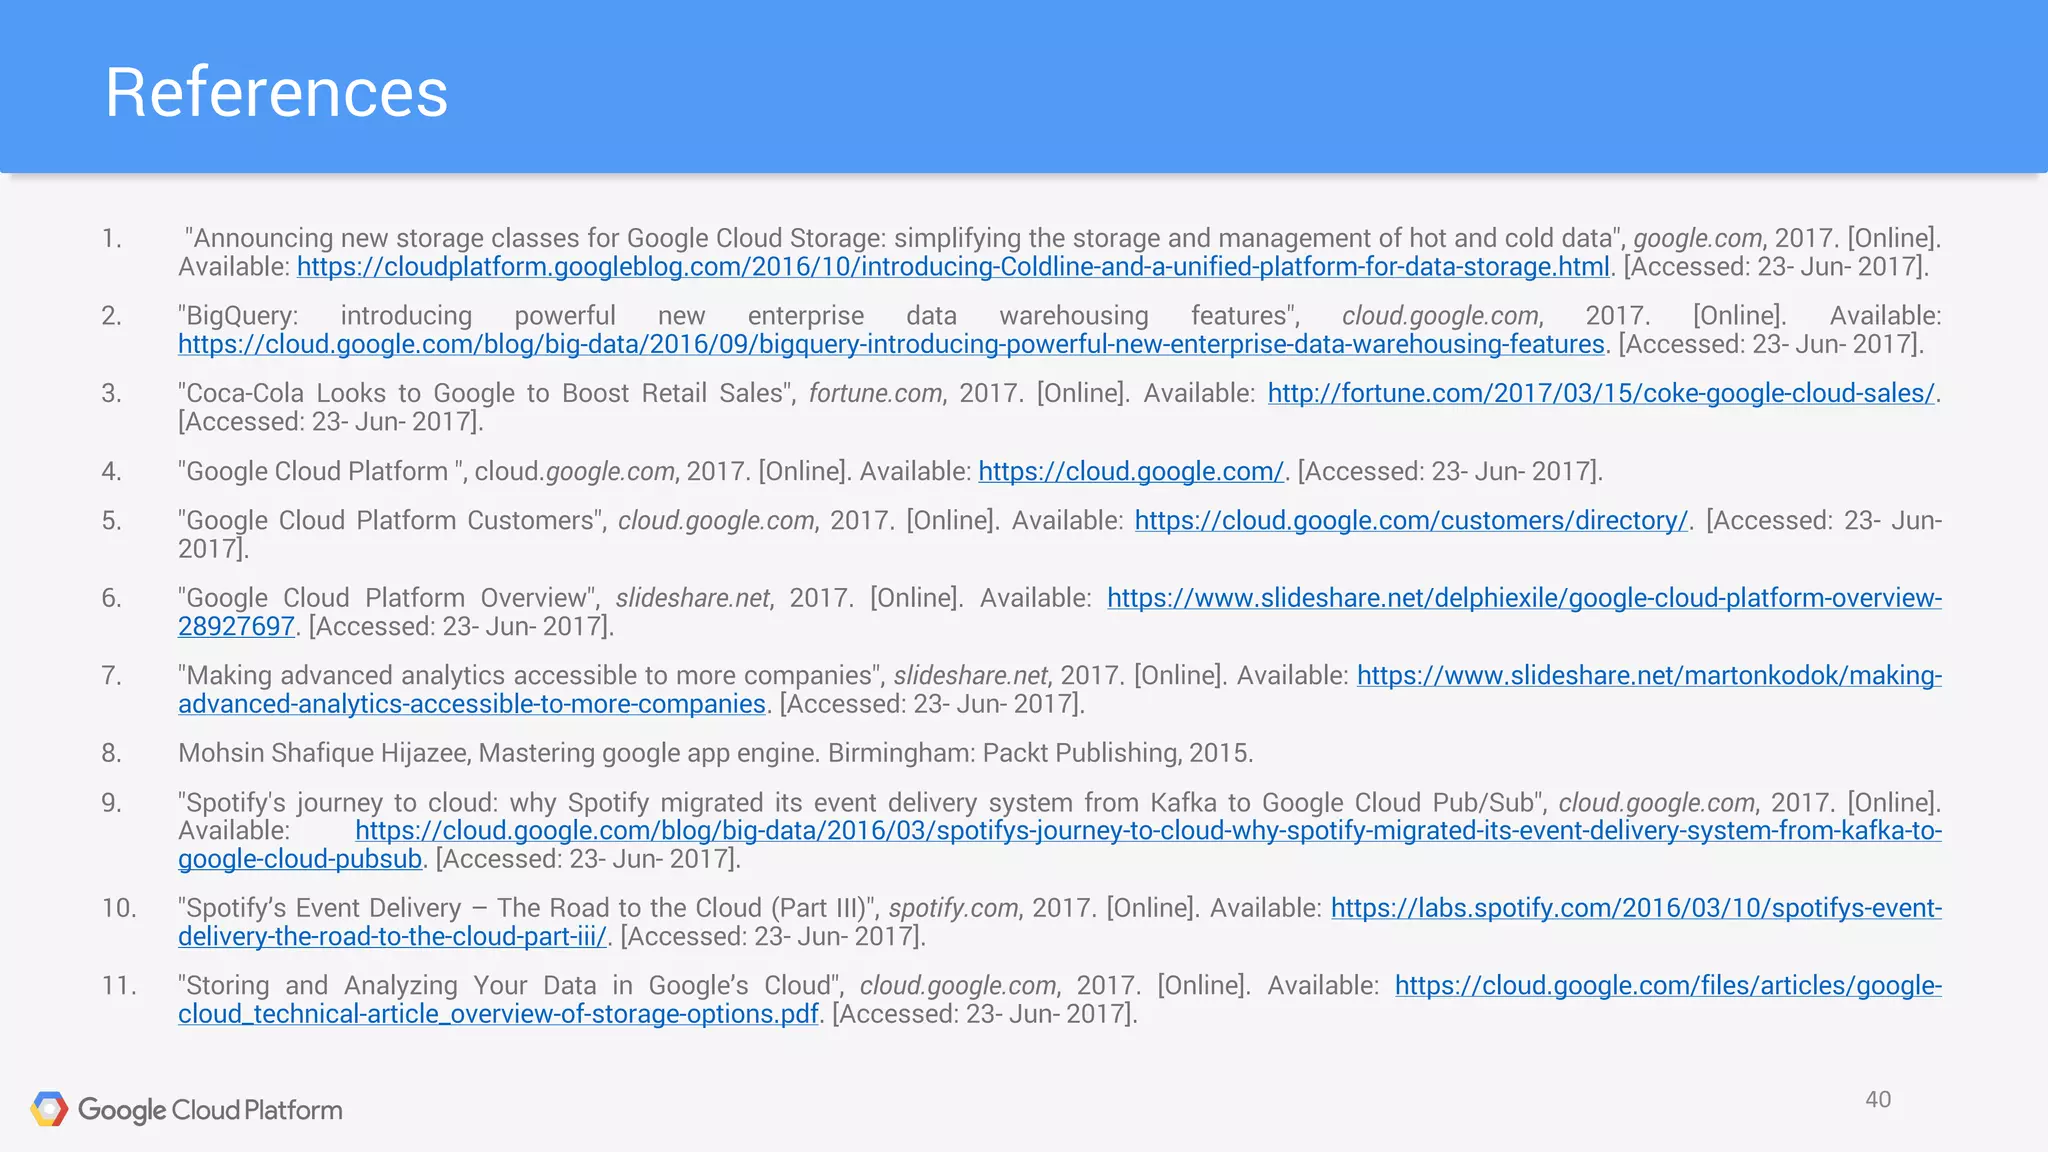
Task: Open the slideshare martonkodok making-advanced-analytics link
Action: click(1649, 676)
